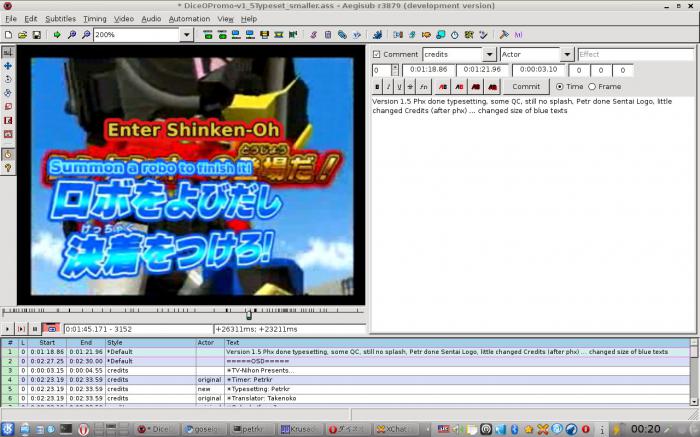700x437 pixels.
Task: Select the vector clip video tool
Action: point(8,134)
